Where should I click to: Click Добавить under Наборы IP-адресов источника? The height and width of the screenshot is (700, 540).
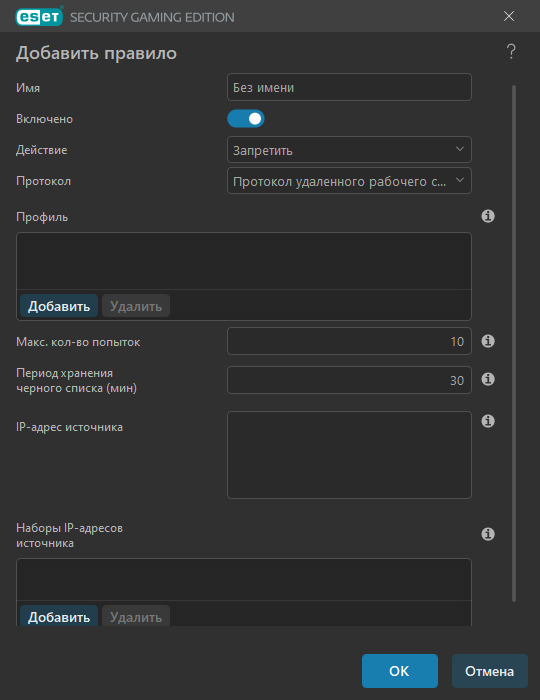click(59, 617)
